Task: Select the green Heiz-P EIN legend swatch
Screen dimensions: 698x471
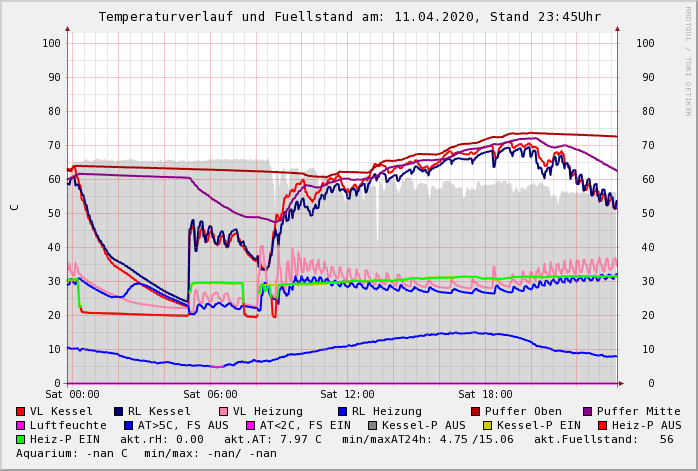Action: [21, 440]
